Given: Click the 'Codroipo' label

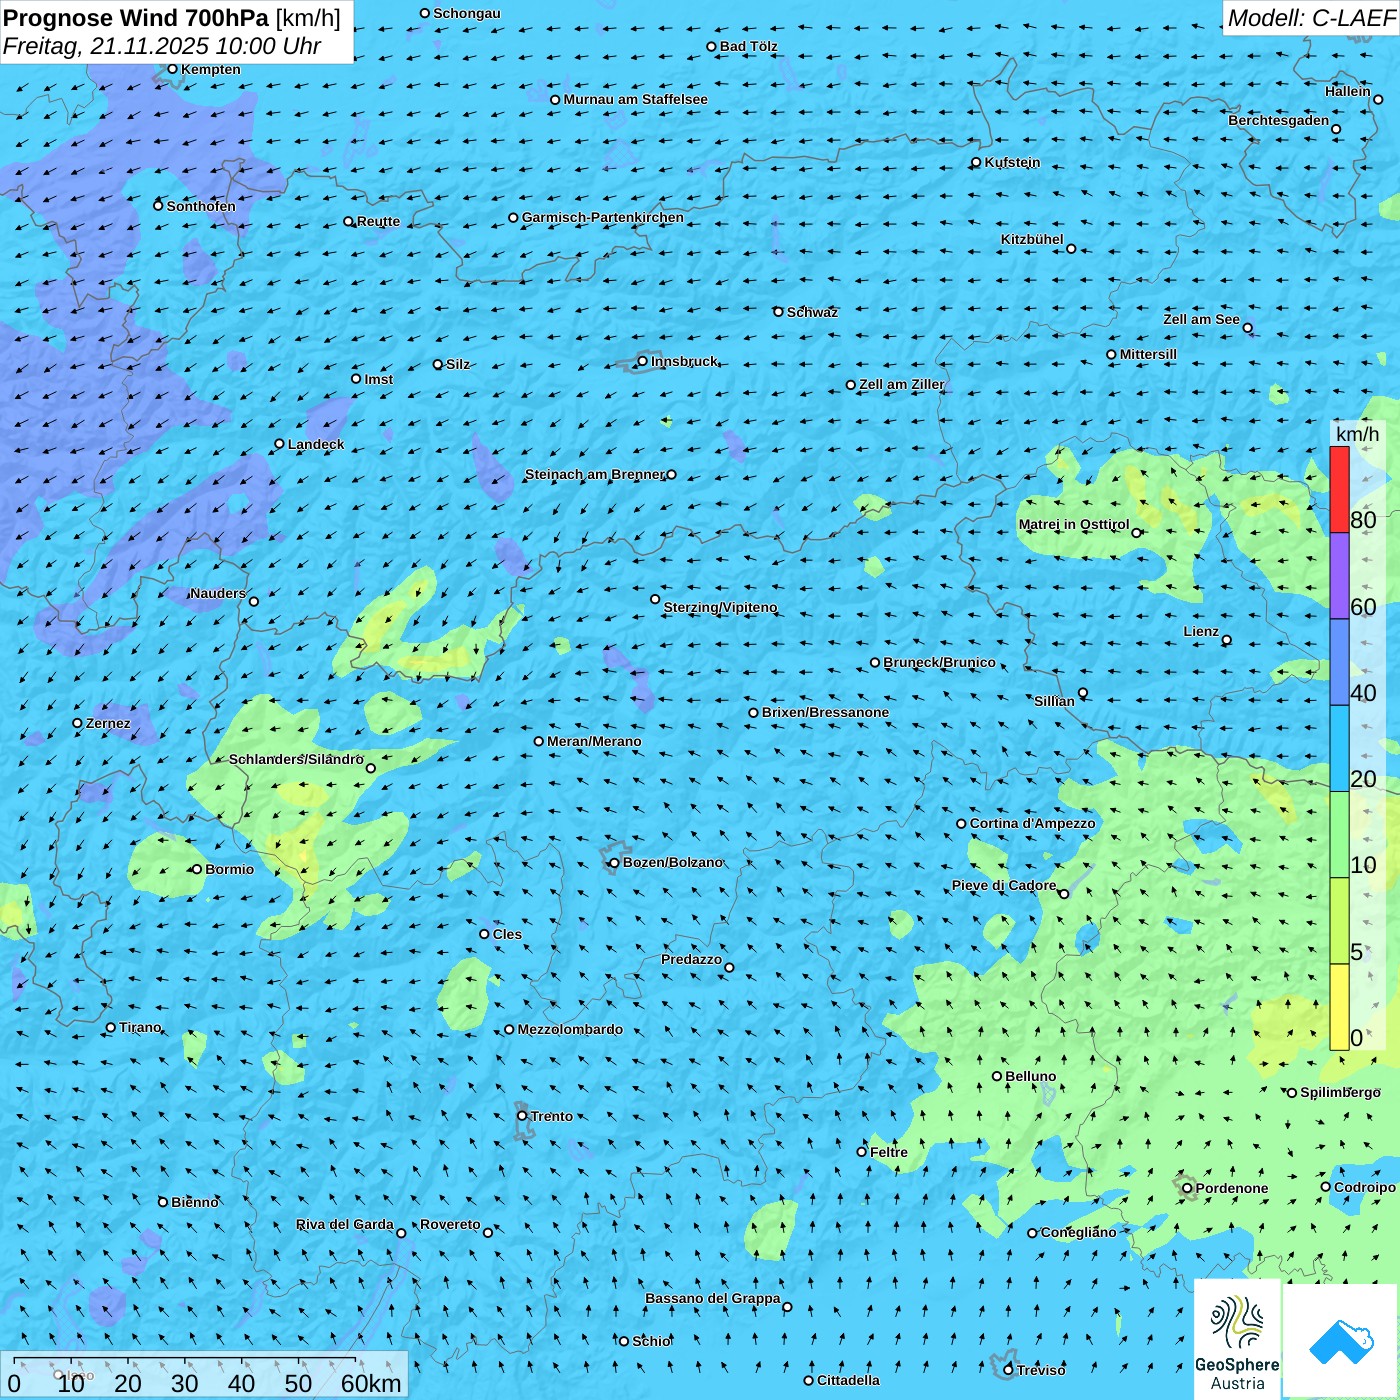Looking at the screenshot, I should pyautogui.click(x=1364, y=1187).
